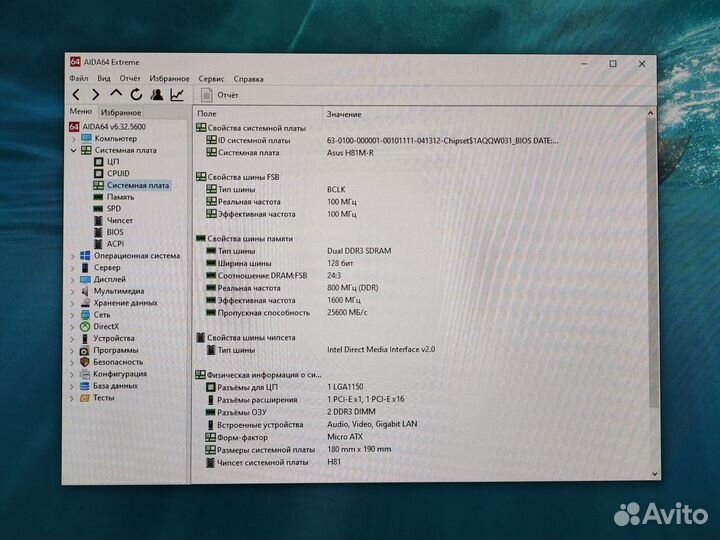The width and height of the screenshot is (720, 540).
Task: Click the Конфигурация icon
Action: 84,374
